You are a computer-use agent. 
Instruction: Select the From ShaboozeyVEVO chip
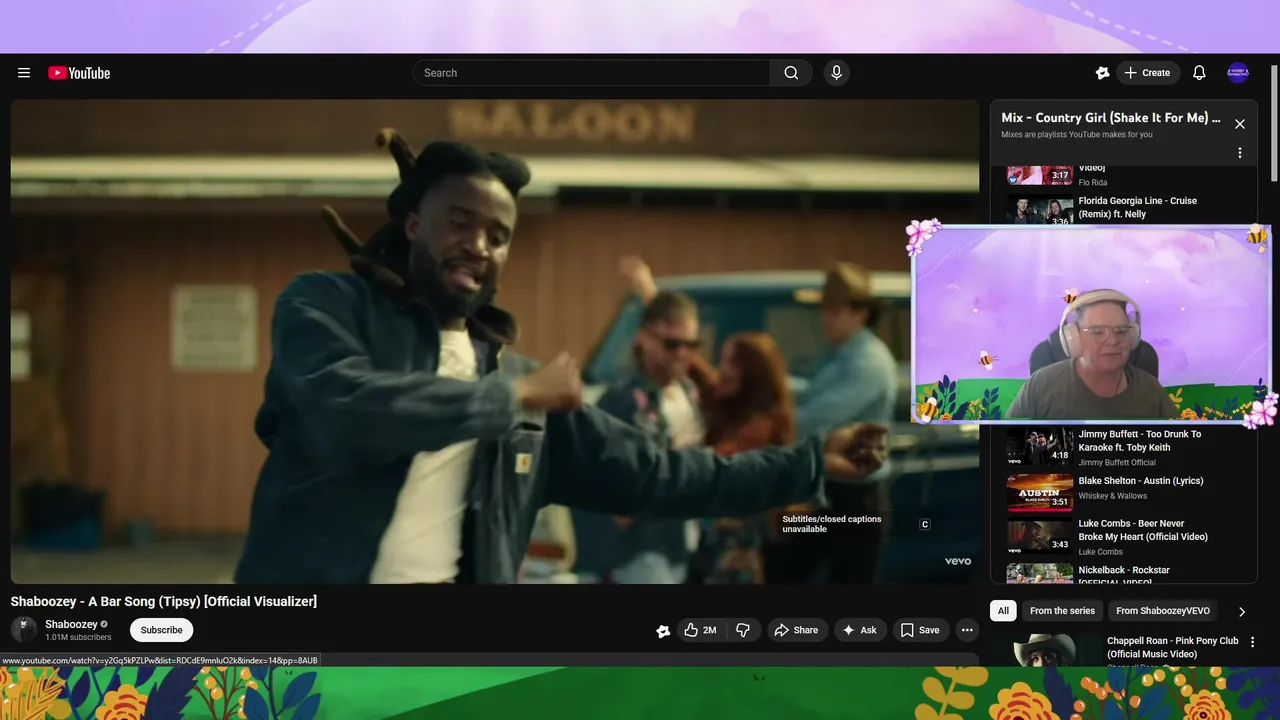[1163, 611]
